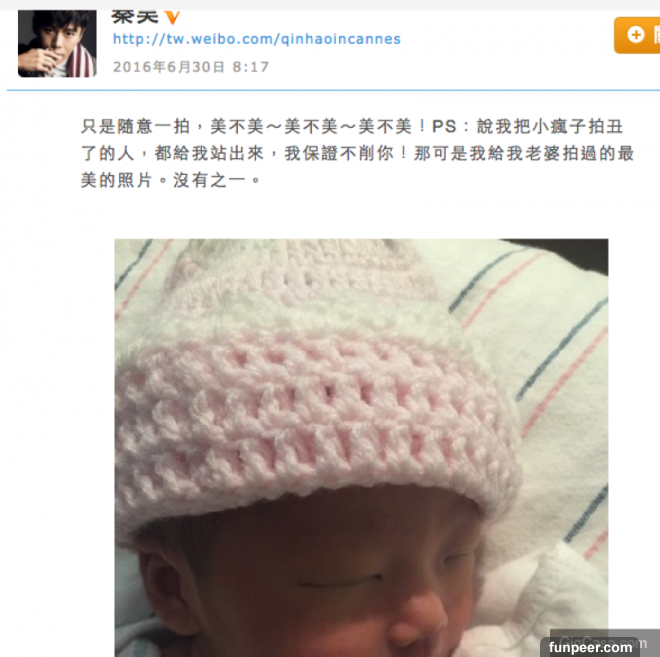Click the post line ending 拍過的最
The image size is (660, 657).
[357, 154]
